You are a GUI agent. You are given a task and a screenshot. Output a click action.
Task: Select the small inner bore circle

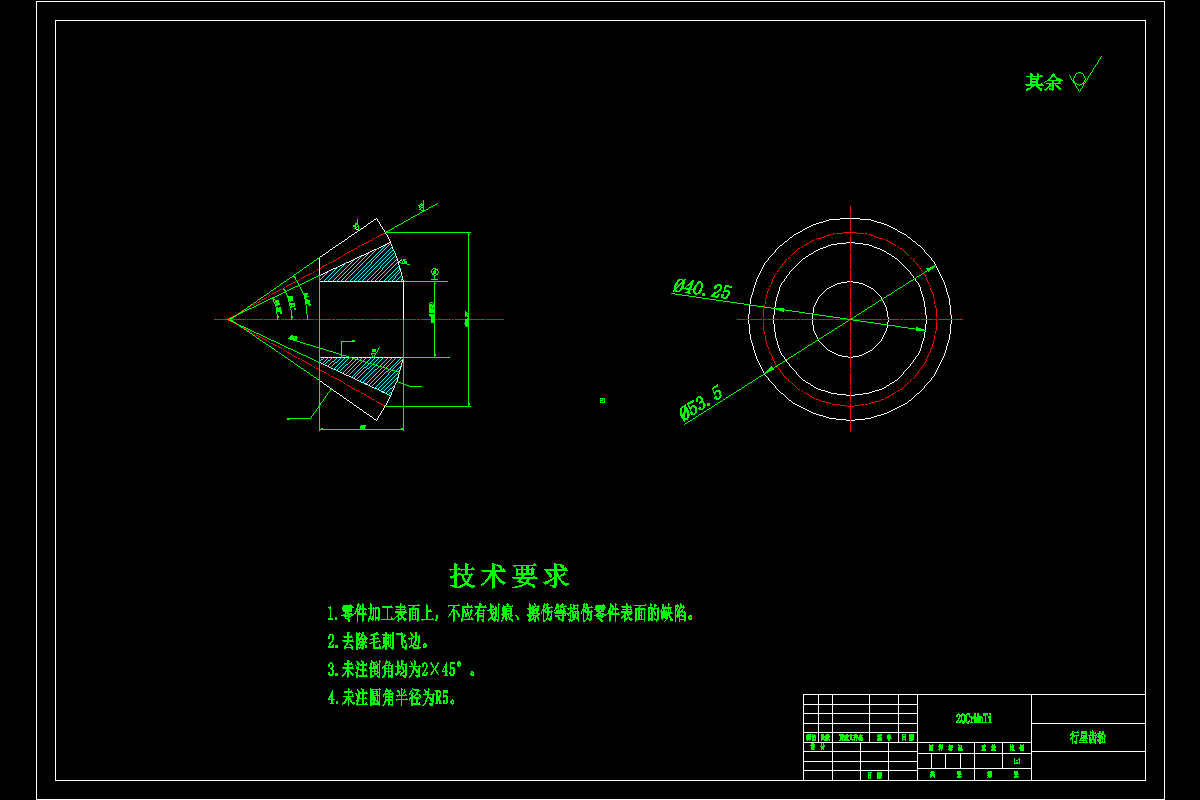point(850,319)
